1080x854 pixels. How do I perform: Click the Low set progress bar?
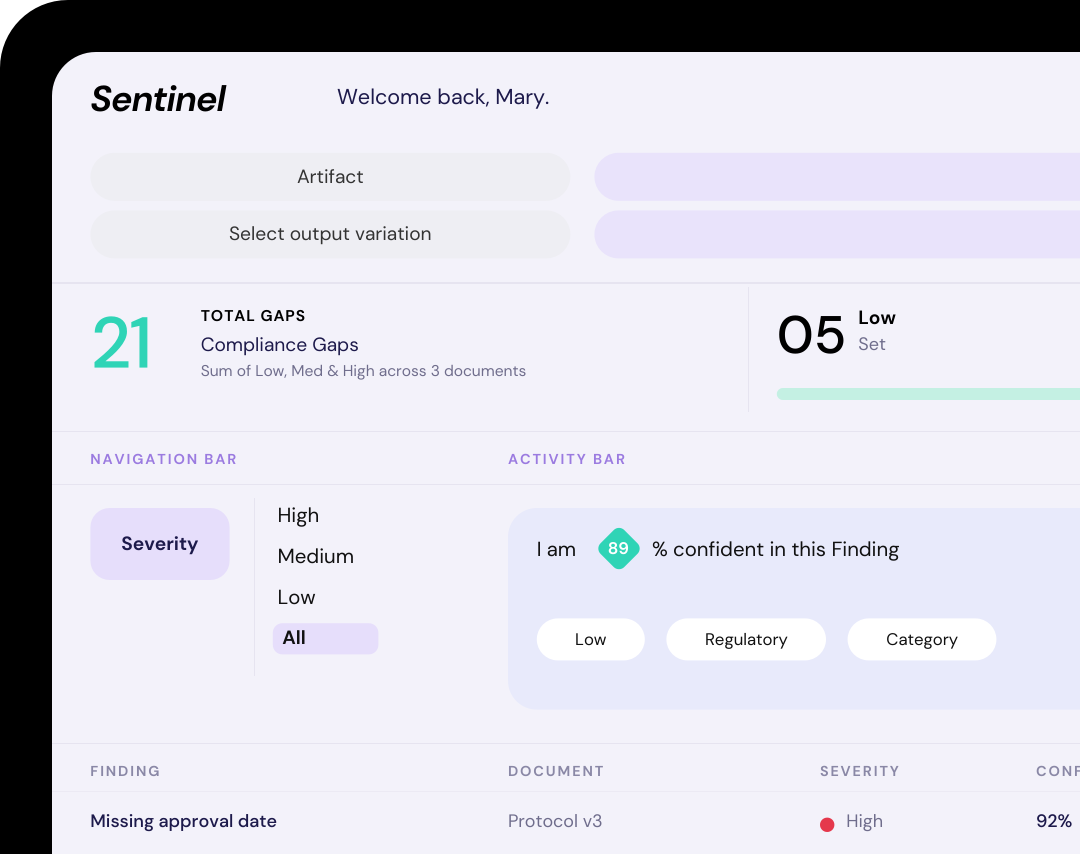pos(928,394)
